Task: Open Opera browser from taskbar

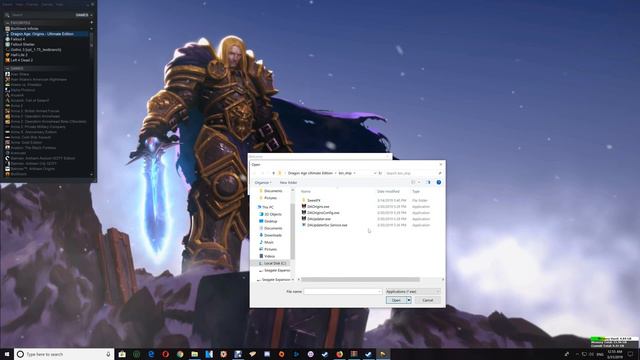Action: click(x=165, y=354)
